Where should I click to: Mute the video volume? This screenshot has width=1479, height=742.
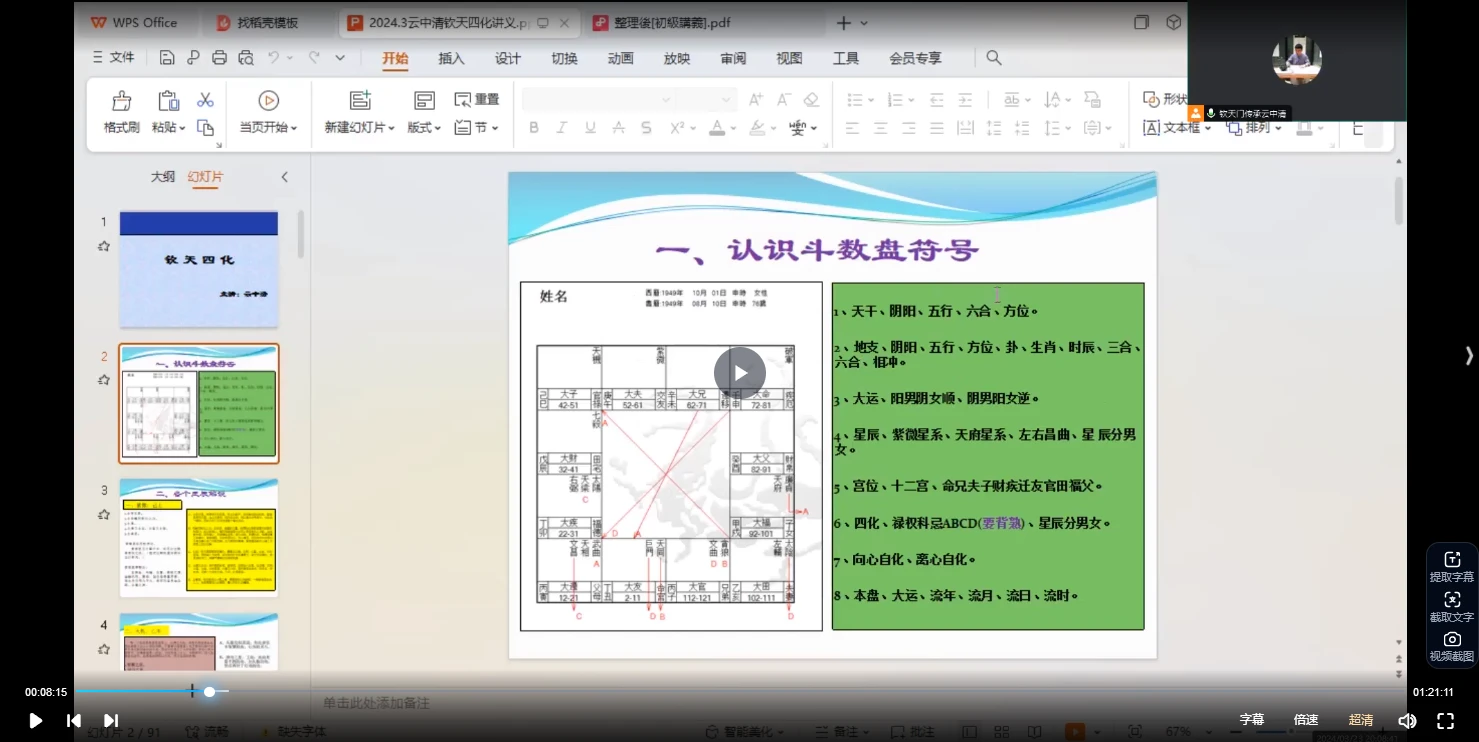point(1407,720)
